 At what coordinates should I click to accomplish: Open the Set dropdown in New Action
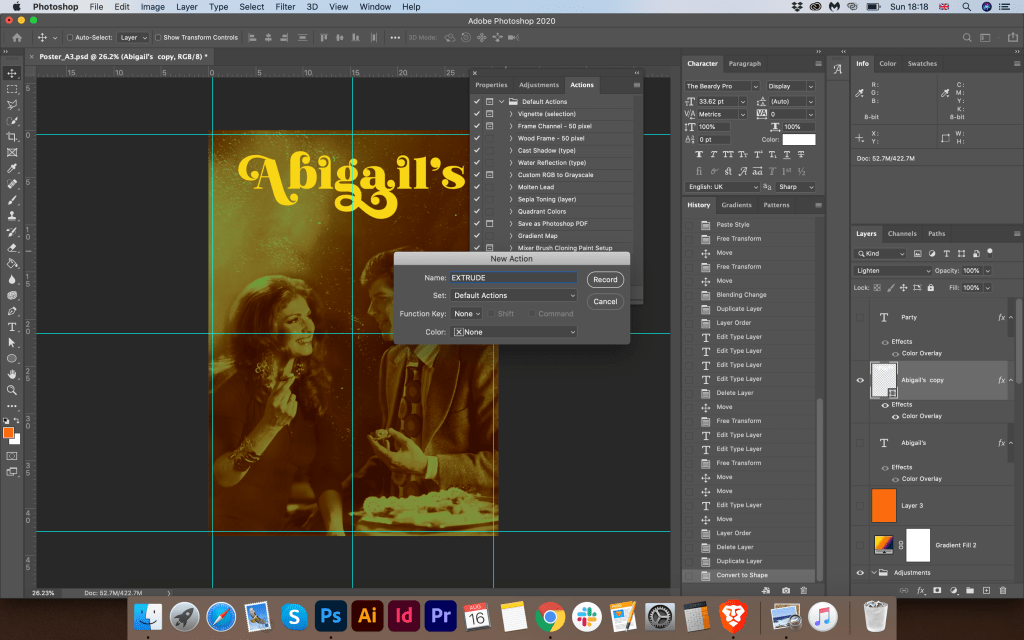click(513, 296)
